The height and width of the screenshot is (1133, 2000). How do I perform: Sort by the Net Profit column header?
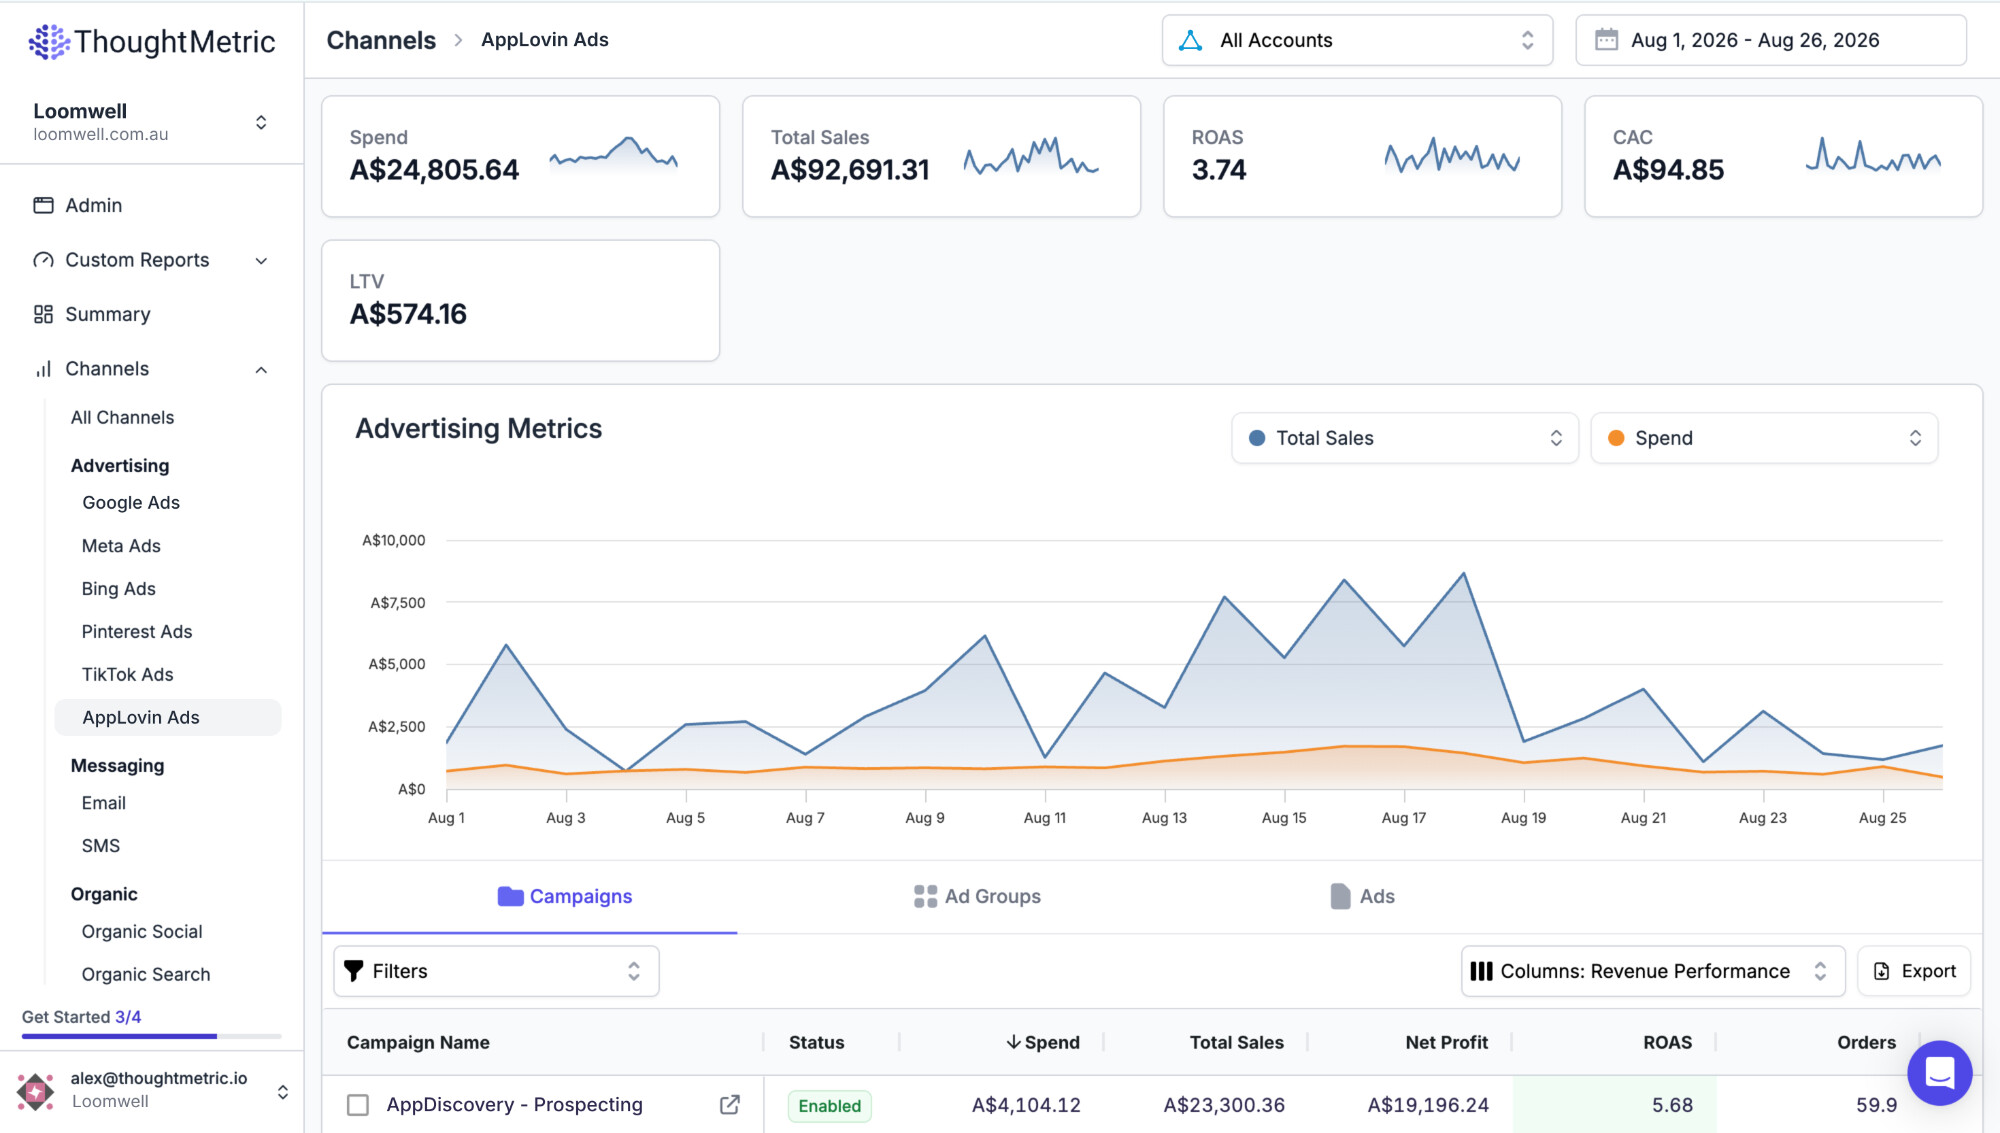(1447, 1042)
